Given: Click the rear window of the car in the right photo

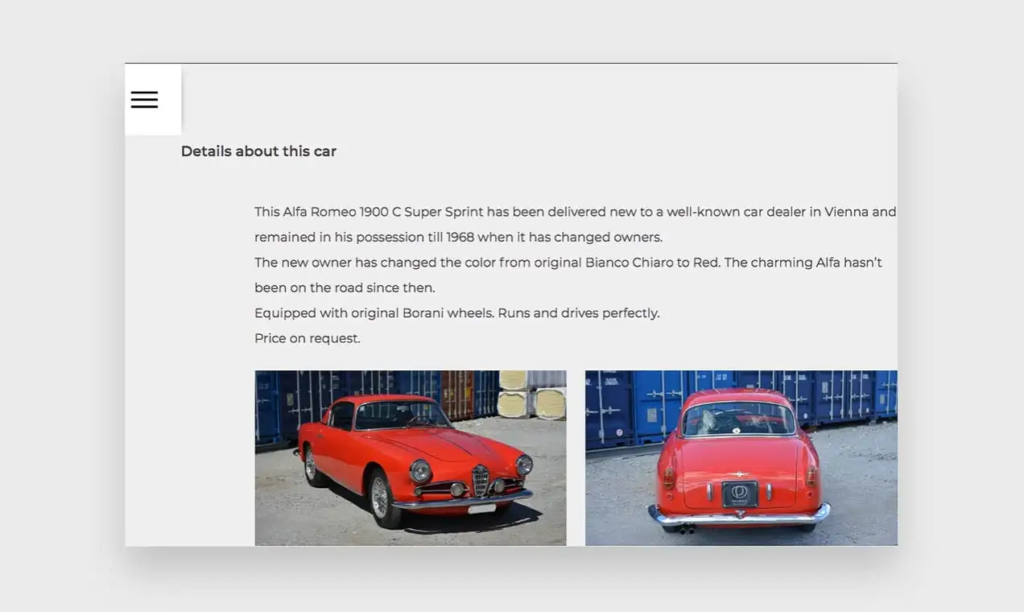Looking at the screenshot, I should click(x=739, y=419).
